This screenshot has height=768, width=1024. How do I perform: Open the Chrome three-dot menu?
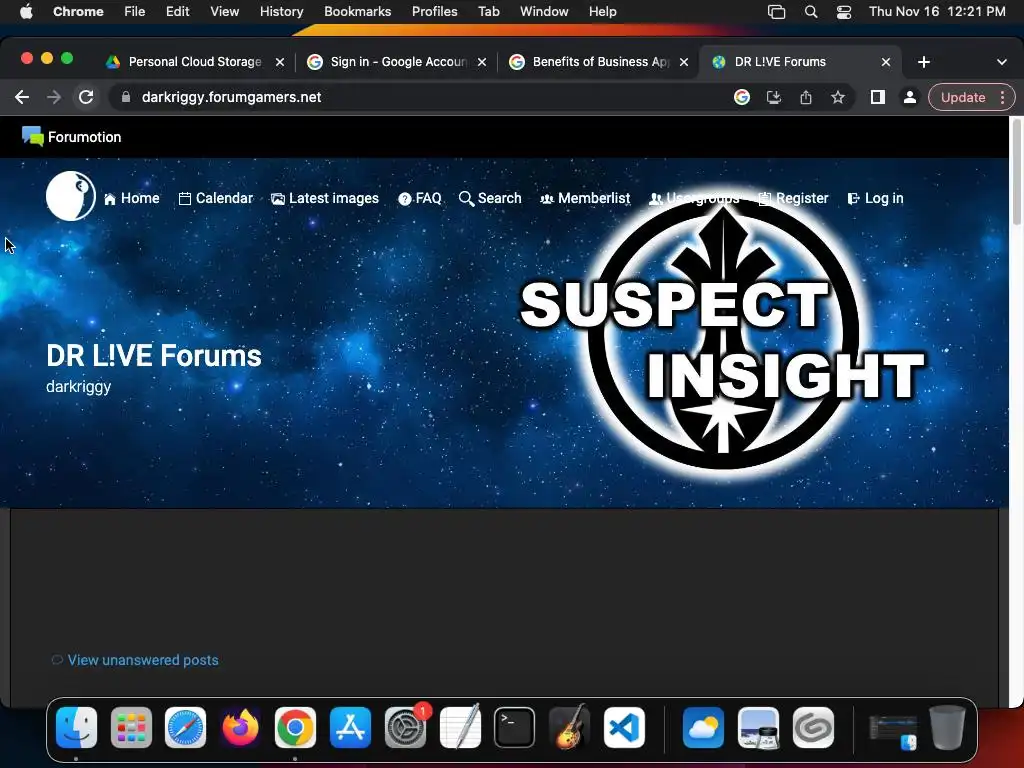click(1002, 97)
